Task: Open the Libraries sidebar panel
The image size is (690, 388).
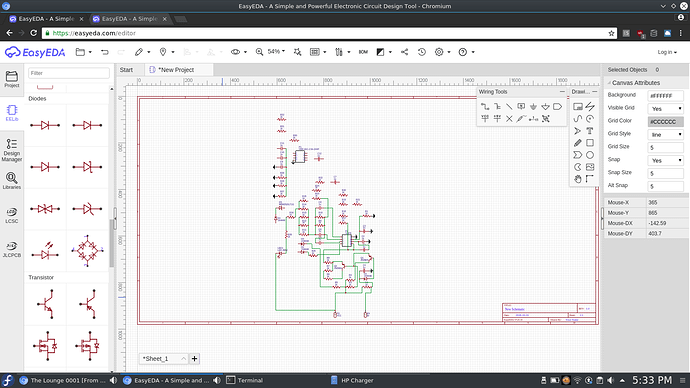Action: click(x=12, y=181)
